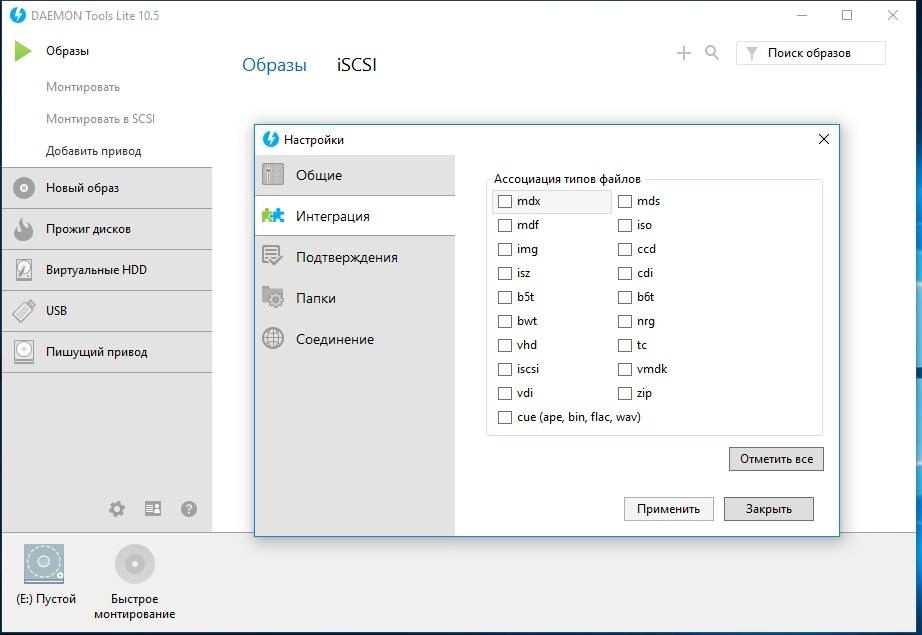Click Монтировать в SCSI sidebar item
Image resolution: width=922 pixels, height=635 pixels.
pos(101,119)
